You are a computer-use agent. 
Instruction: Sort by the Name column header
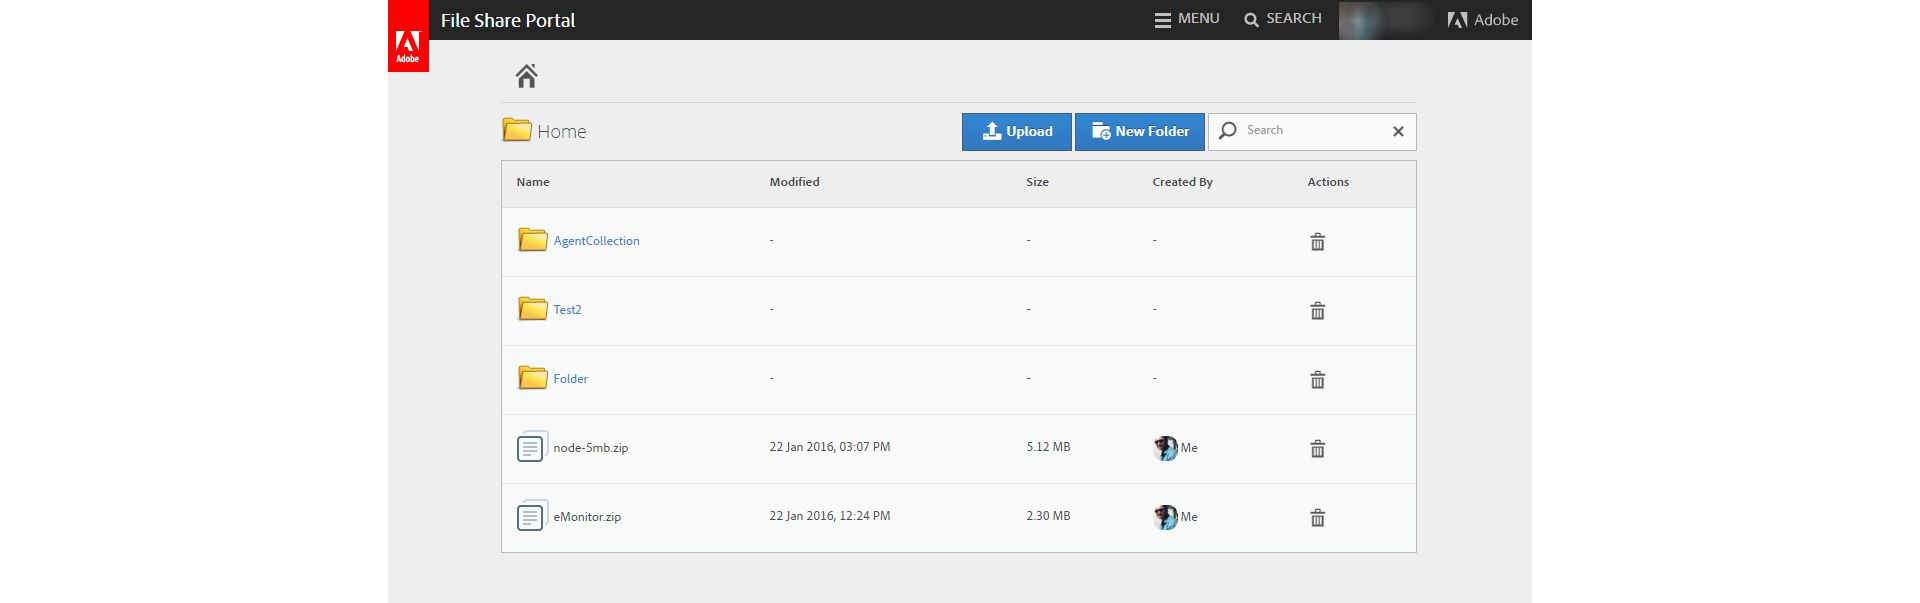pyautogui.click(x=533, y=182)
